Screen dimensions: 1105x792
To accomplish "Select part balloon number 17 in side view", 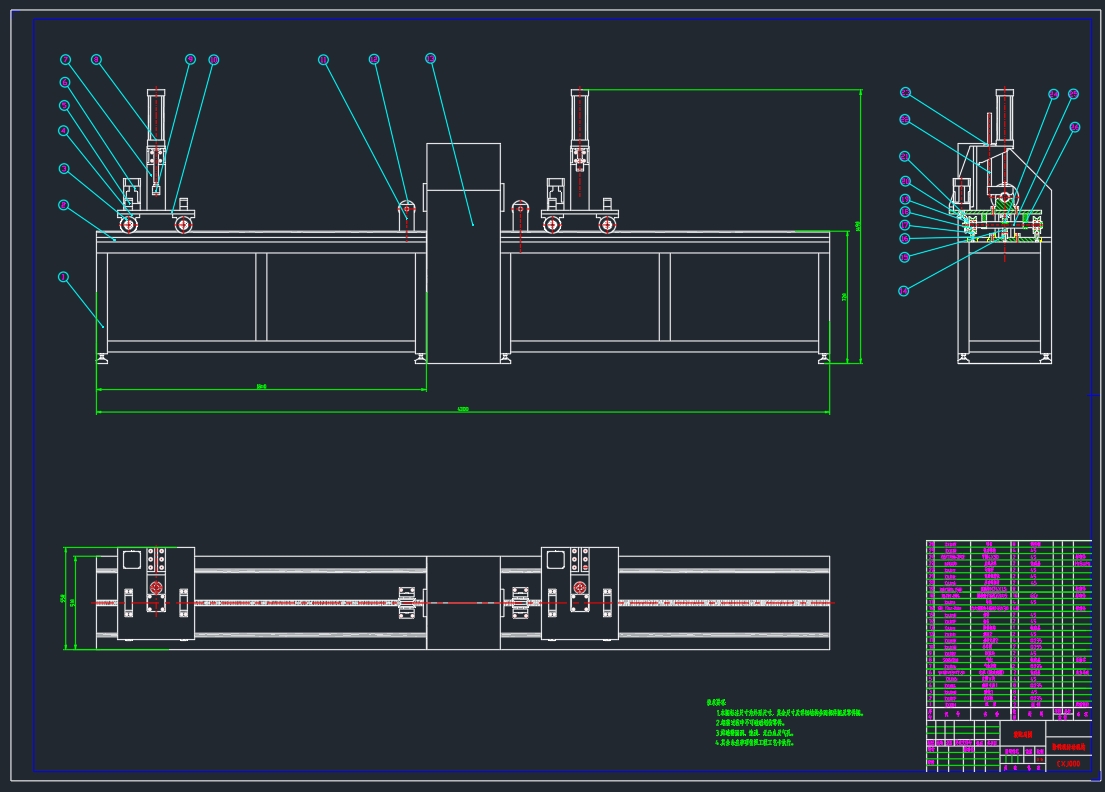I will pos(905,225).
